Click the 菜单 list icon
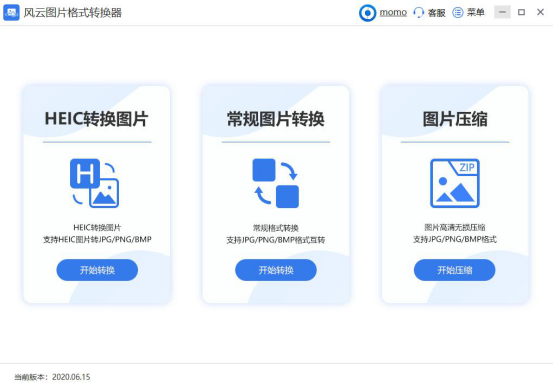Screen dimensions: 553x389 (x=458, y=13)
